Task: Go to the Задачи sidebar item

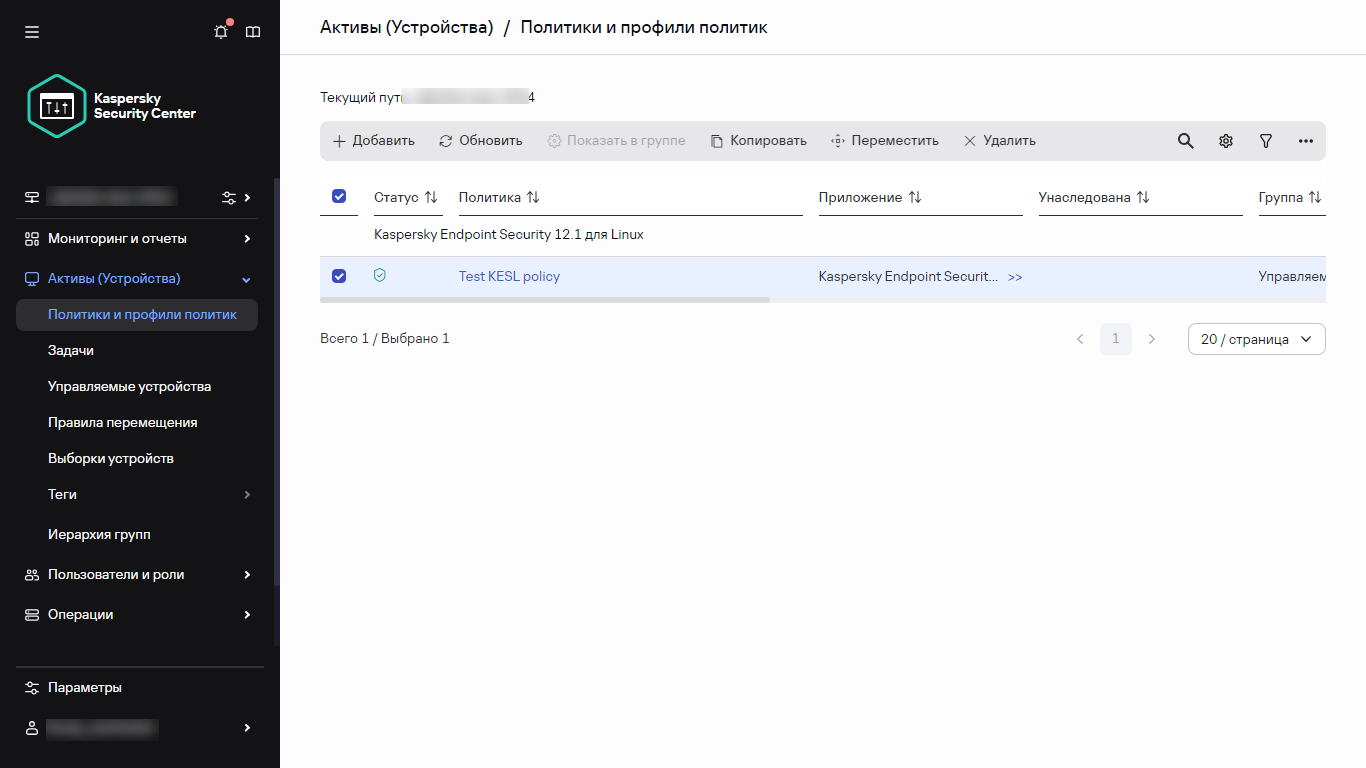Action: (68, 350)
